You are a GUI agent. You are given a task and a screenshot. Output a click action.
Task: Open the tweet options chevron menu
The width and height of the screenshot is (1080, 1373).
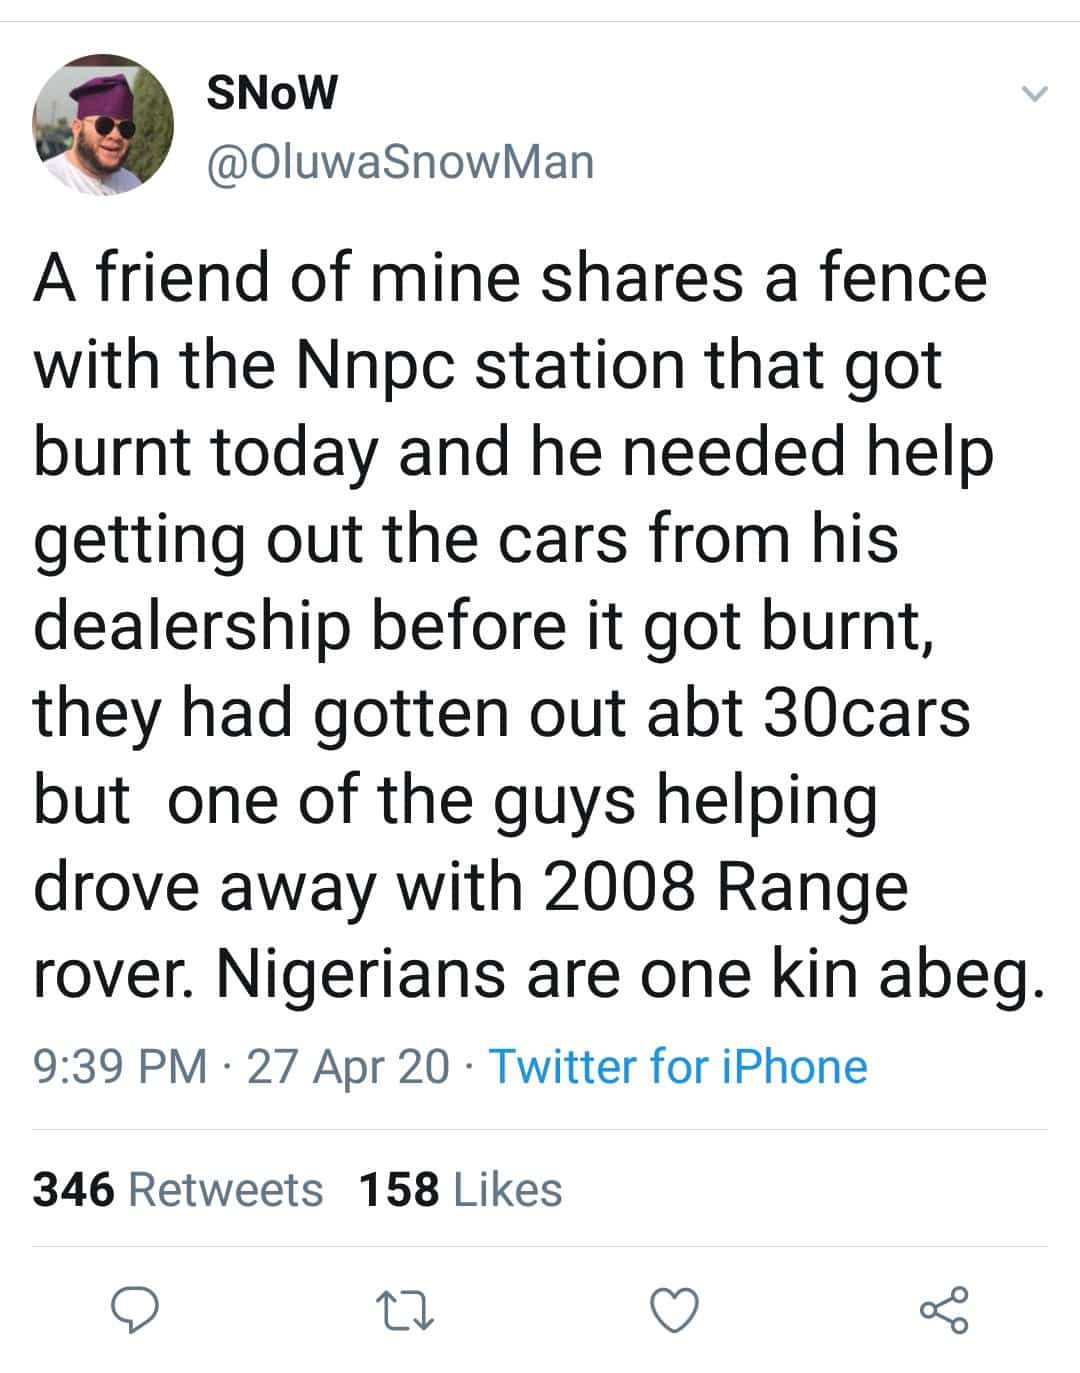1033,95
